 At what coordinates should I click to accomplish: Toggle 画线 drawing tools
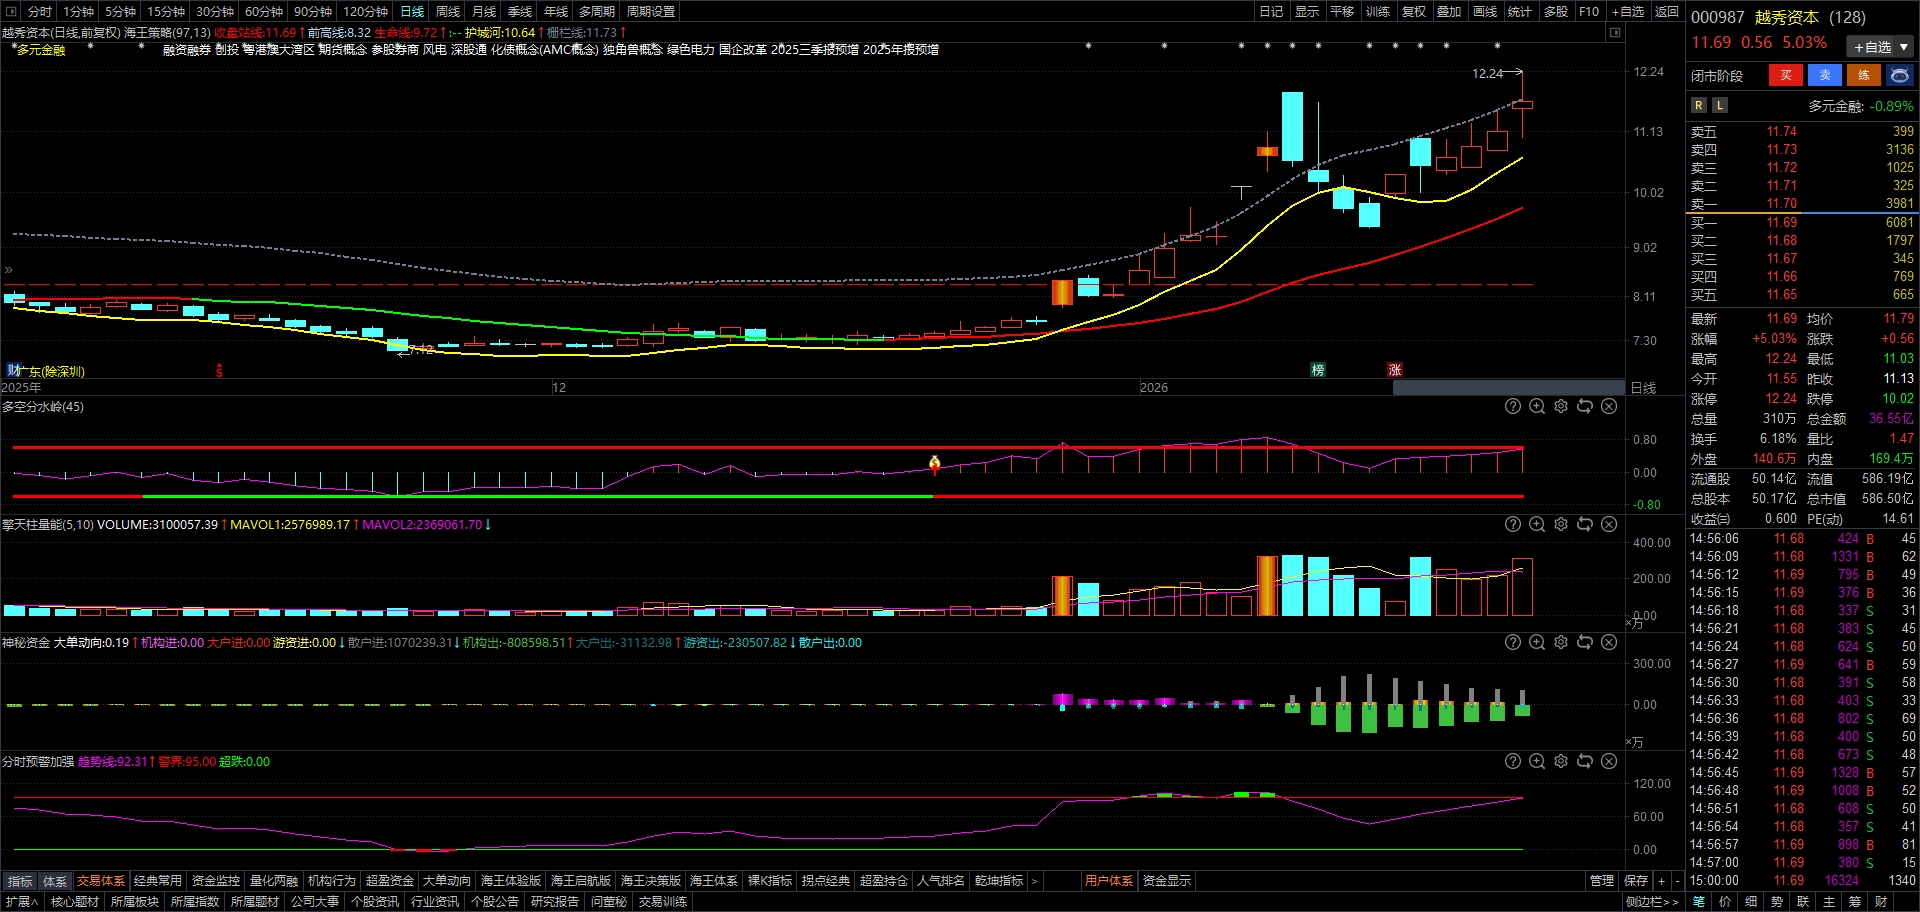point(1485,11)
